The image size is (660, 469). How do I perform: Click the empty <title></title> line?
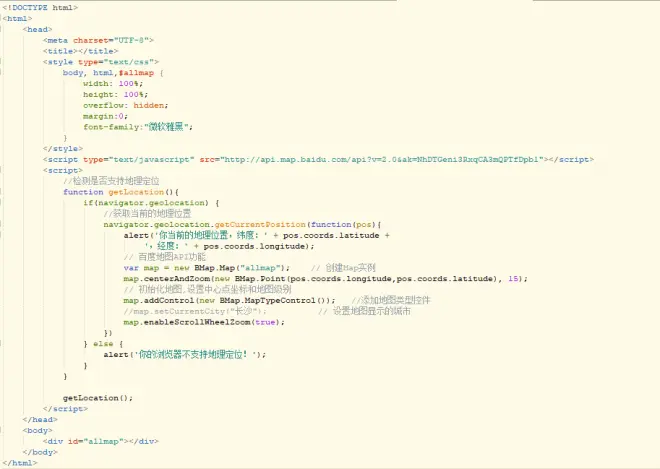pyautogui.click(x=80, y=51)
